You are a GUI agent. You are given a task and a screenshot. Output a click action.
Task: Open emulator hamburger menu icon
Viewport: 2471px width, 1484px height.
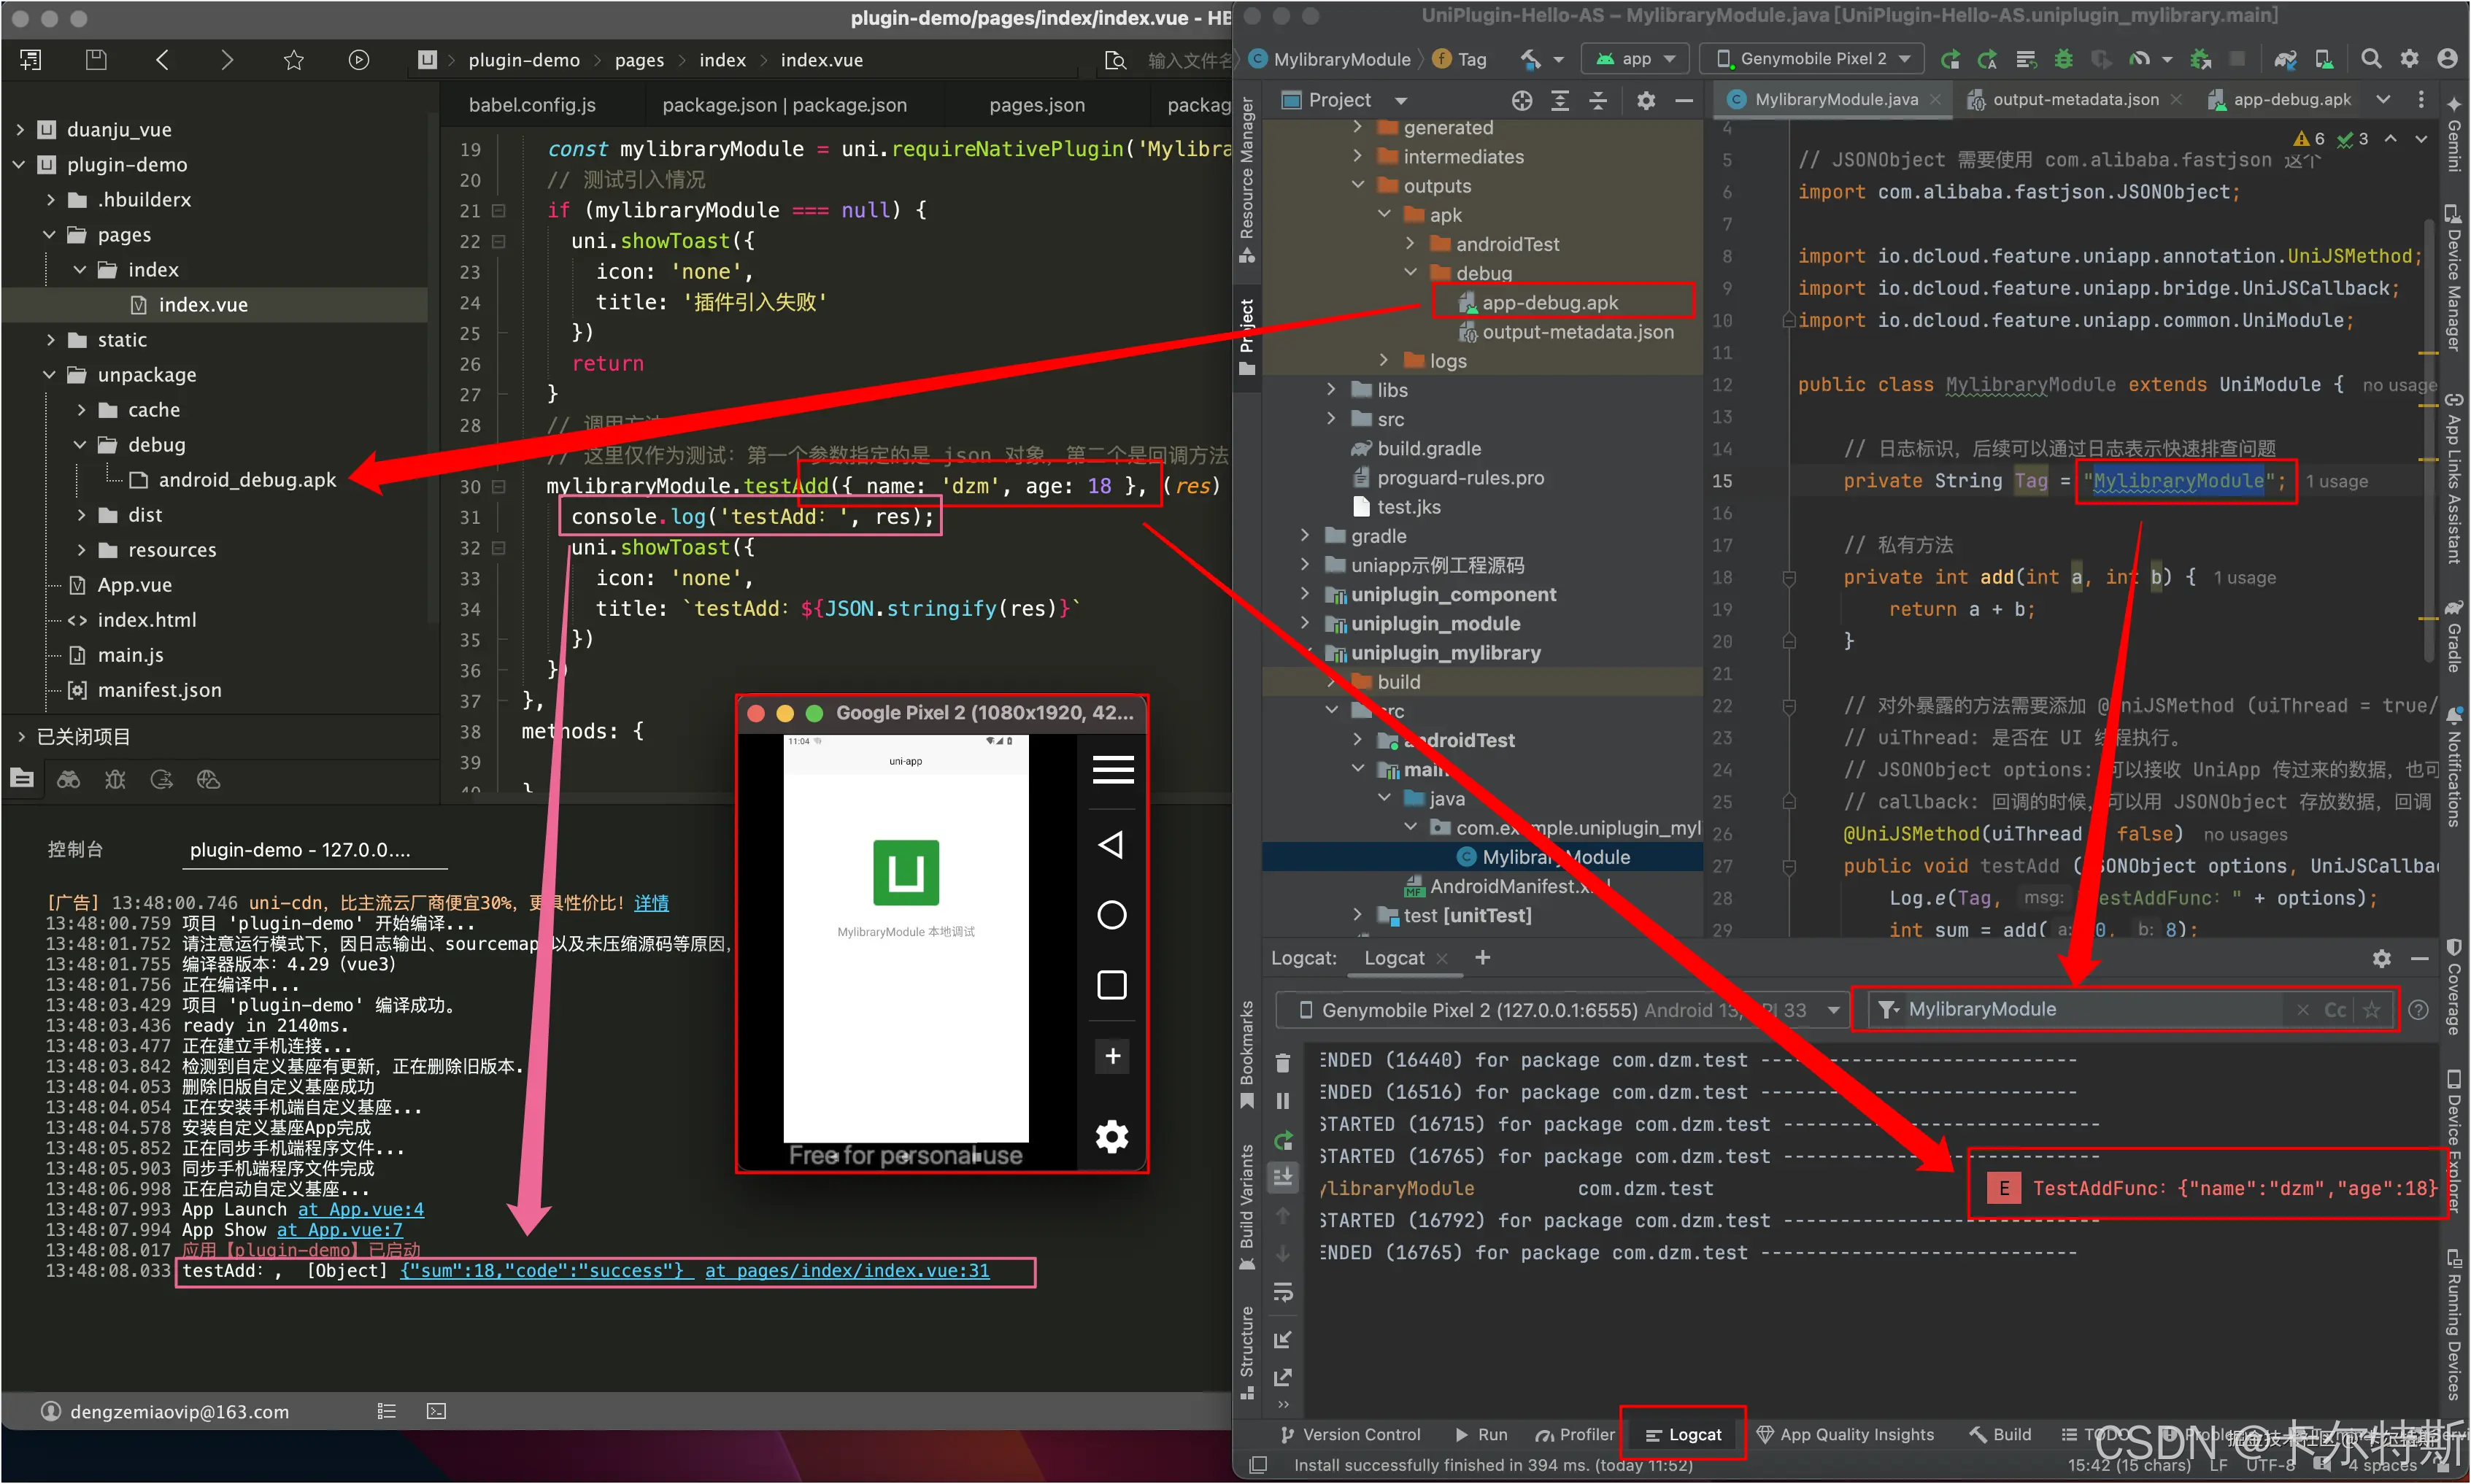[1112, 769]
